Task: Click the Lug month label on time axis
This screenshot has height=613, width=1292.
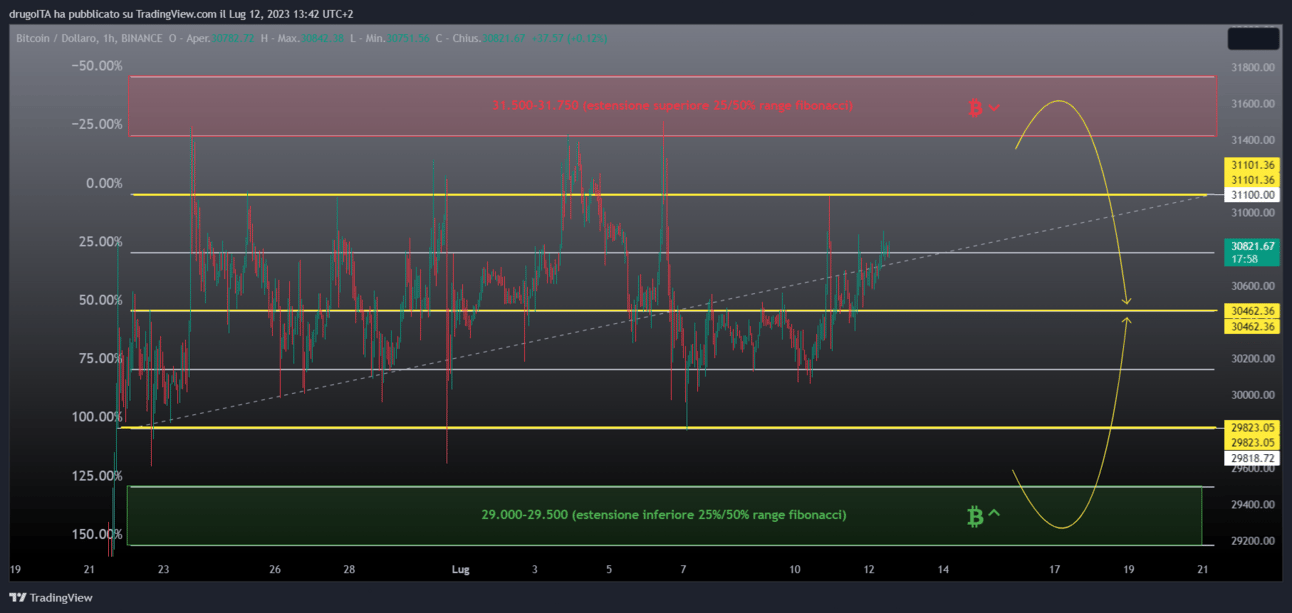Action: [x=460, y=570]
